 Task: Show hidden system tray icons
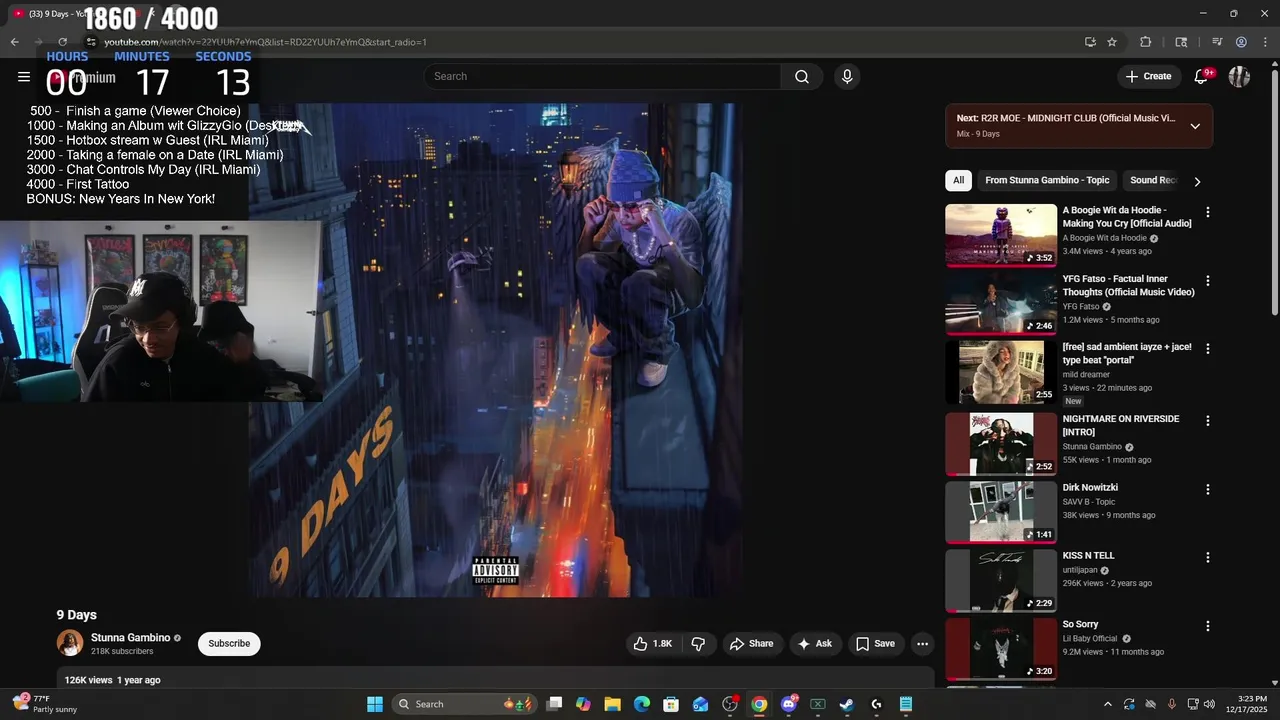click(1107, 704)
